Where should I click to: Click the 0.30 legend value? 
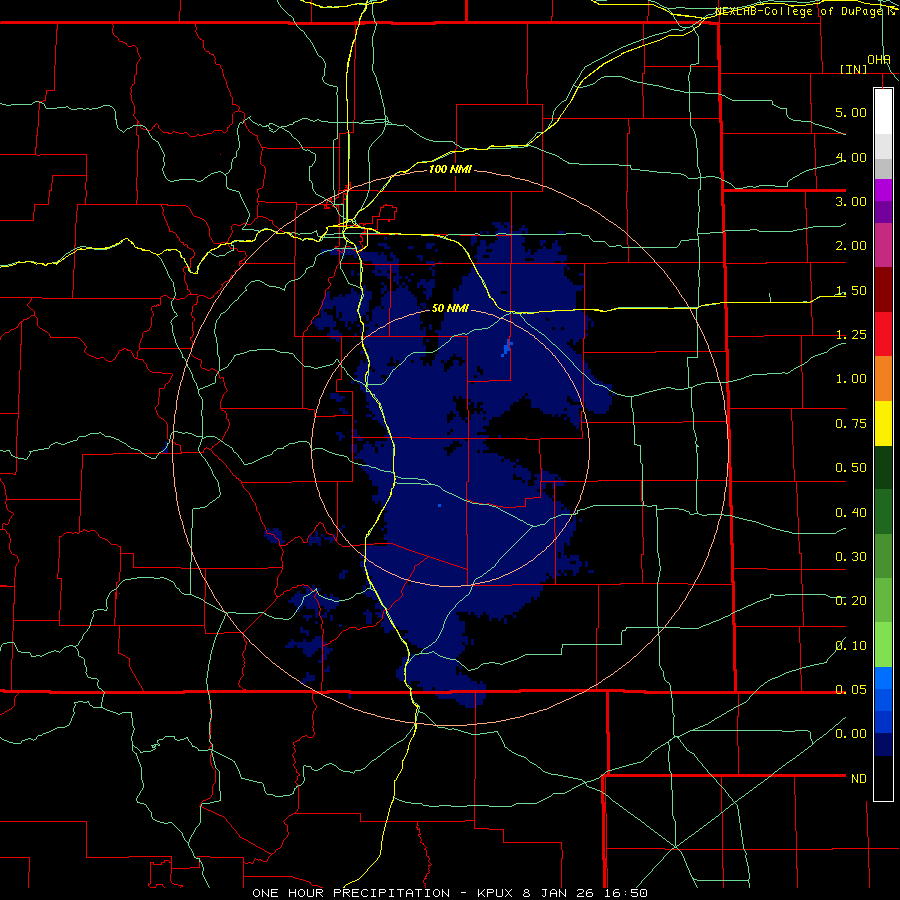851,557
